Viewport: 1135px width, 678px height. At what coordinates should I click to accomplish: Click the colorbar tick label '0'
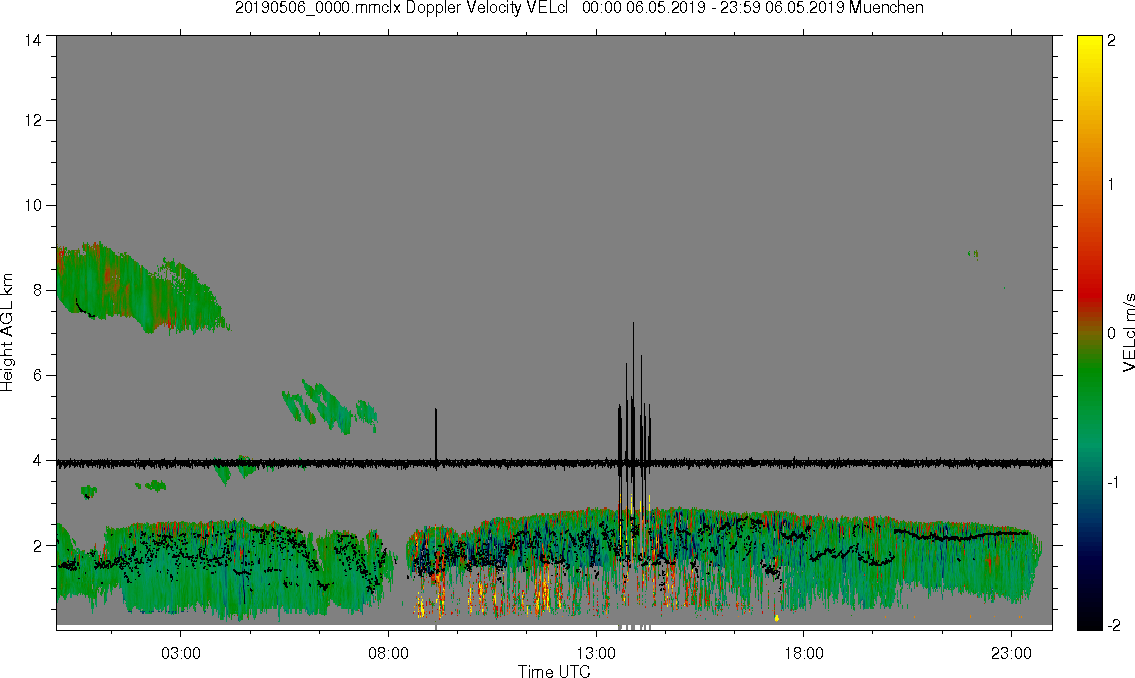(1111, 333)
